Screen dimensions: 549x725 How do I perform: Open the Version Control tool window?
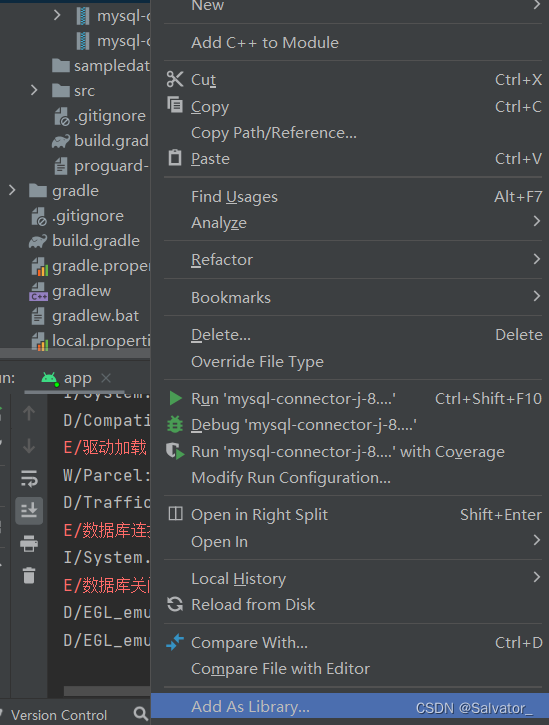point(59,715)
